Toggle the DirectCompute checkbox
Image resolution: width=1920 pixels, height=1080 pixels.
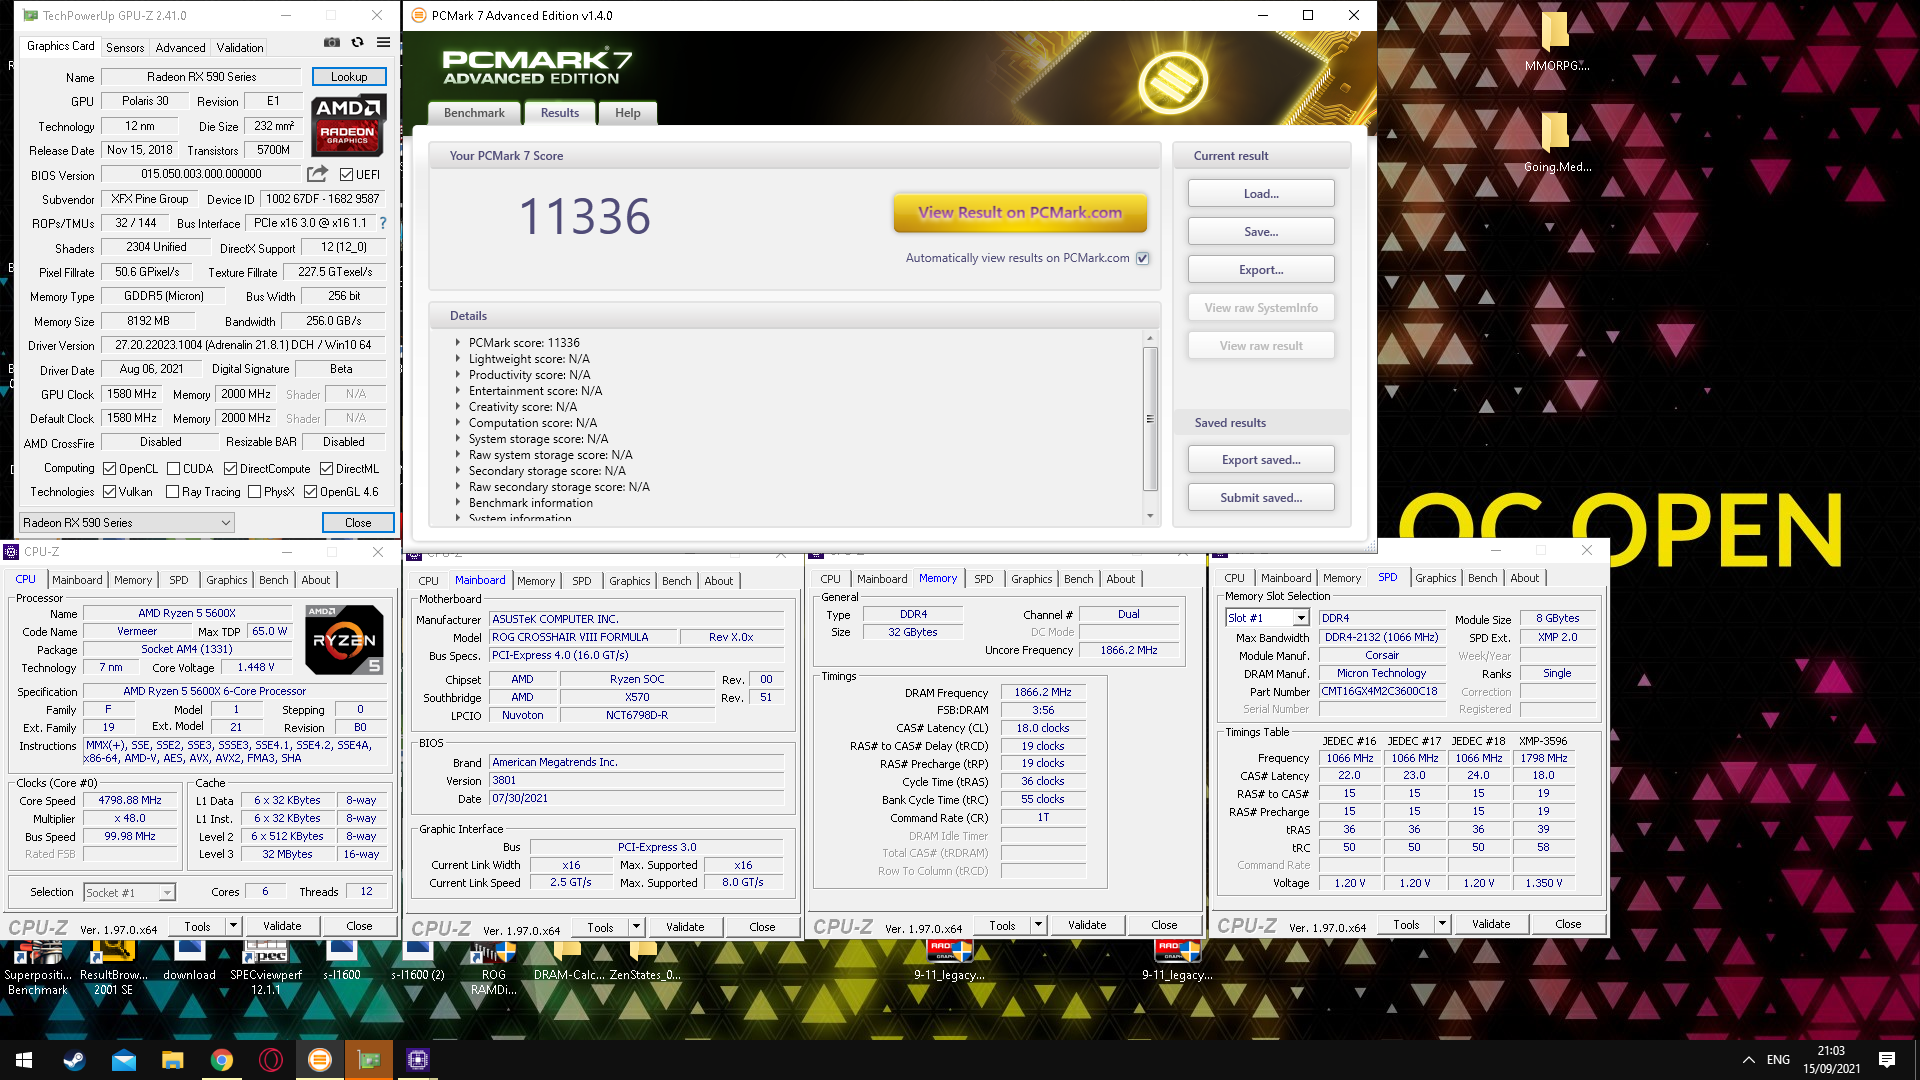(231, 469)
